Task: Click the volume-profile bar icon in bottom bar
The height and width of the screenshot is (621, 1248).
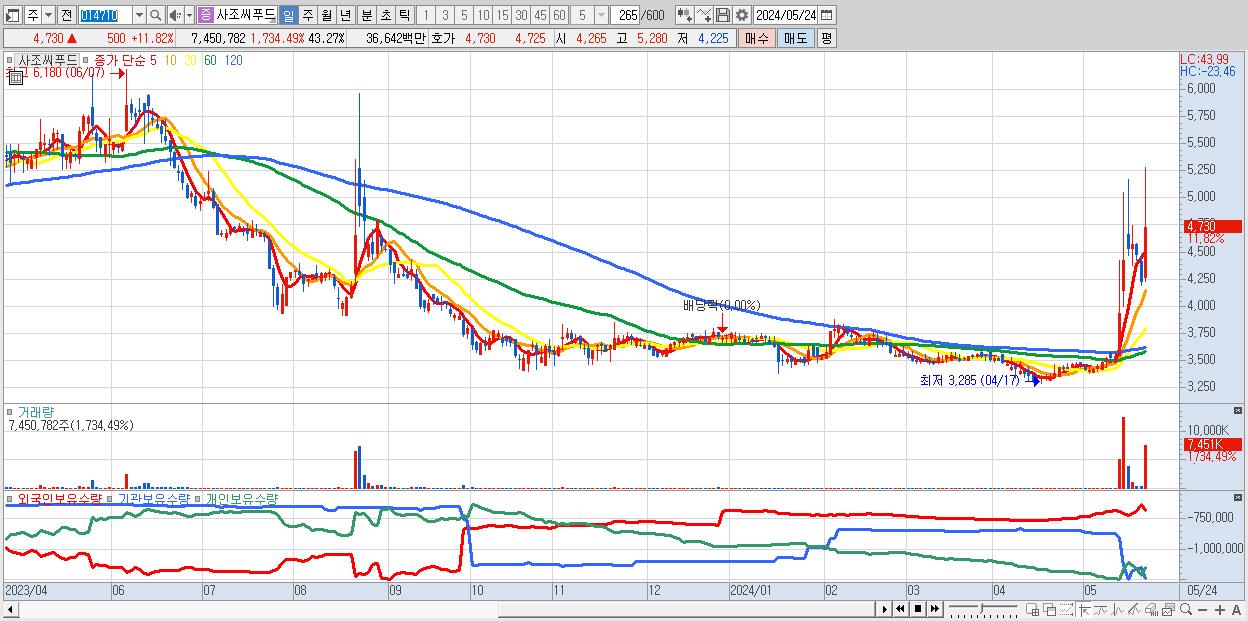Action: pos(1151,609)
